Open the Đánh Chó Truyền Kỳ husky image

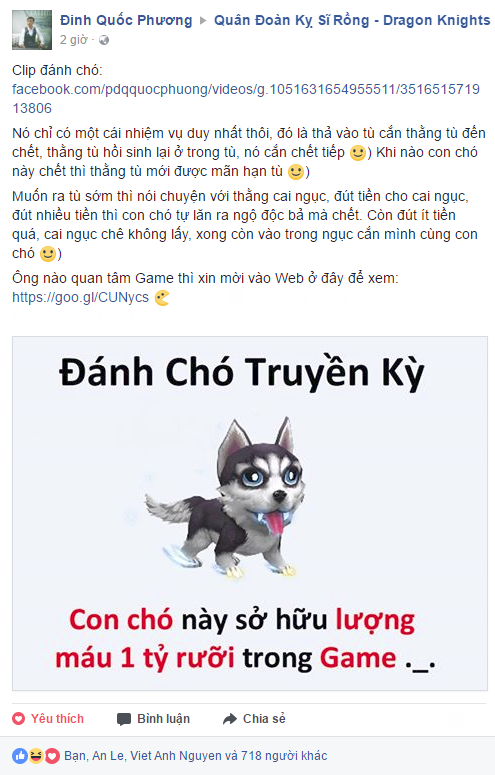click(x=250, y=514)
